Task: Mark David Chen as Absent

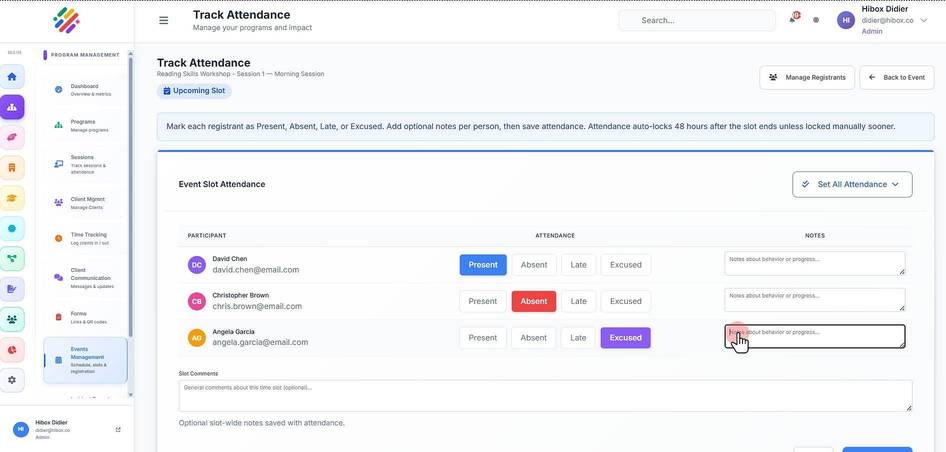Action: 534,265
